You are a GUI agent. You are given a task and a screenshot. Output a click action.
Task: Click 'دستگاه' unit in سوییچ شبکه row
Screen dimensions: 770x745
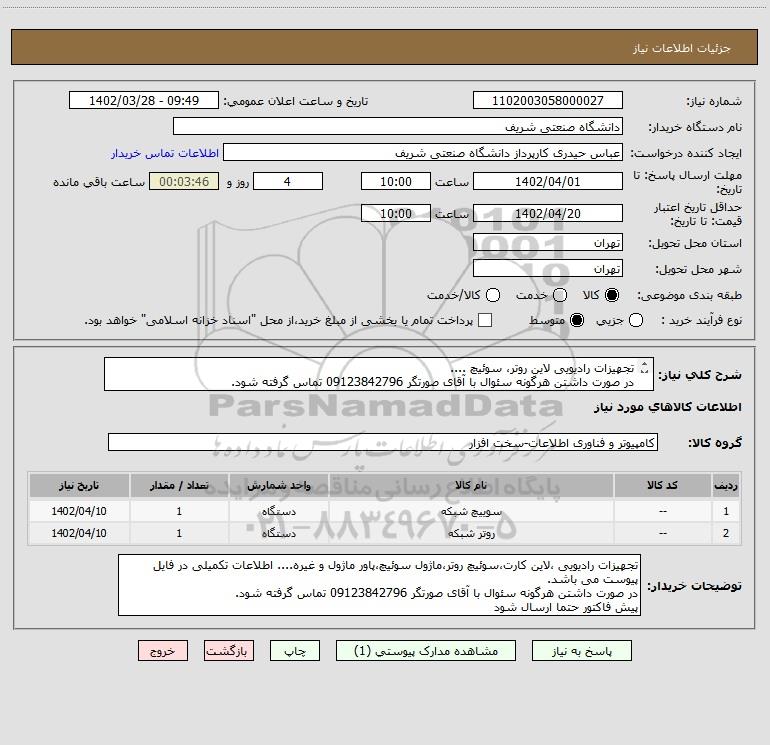pyautogui.click(x=278, y=511)
